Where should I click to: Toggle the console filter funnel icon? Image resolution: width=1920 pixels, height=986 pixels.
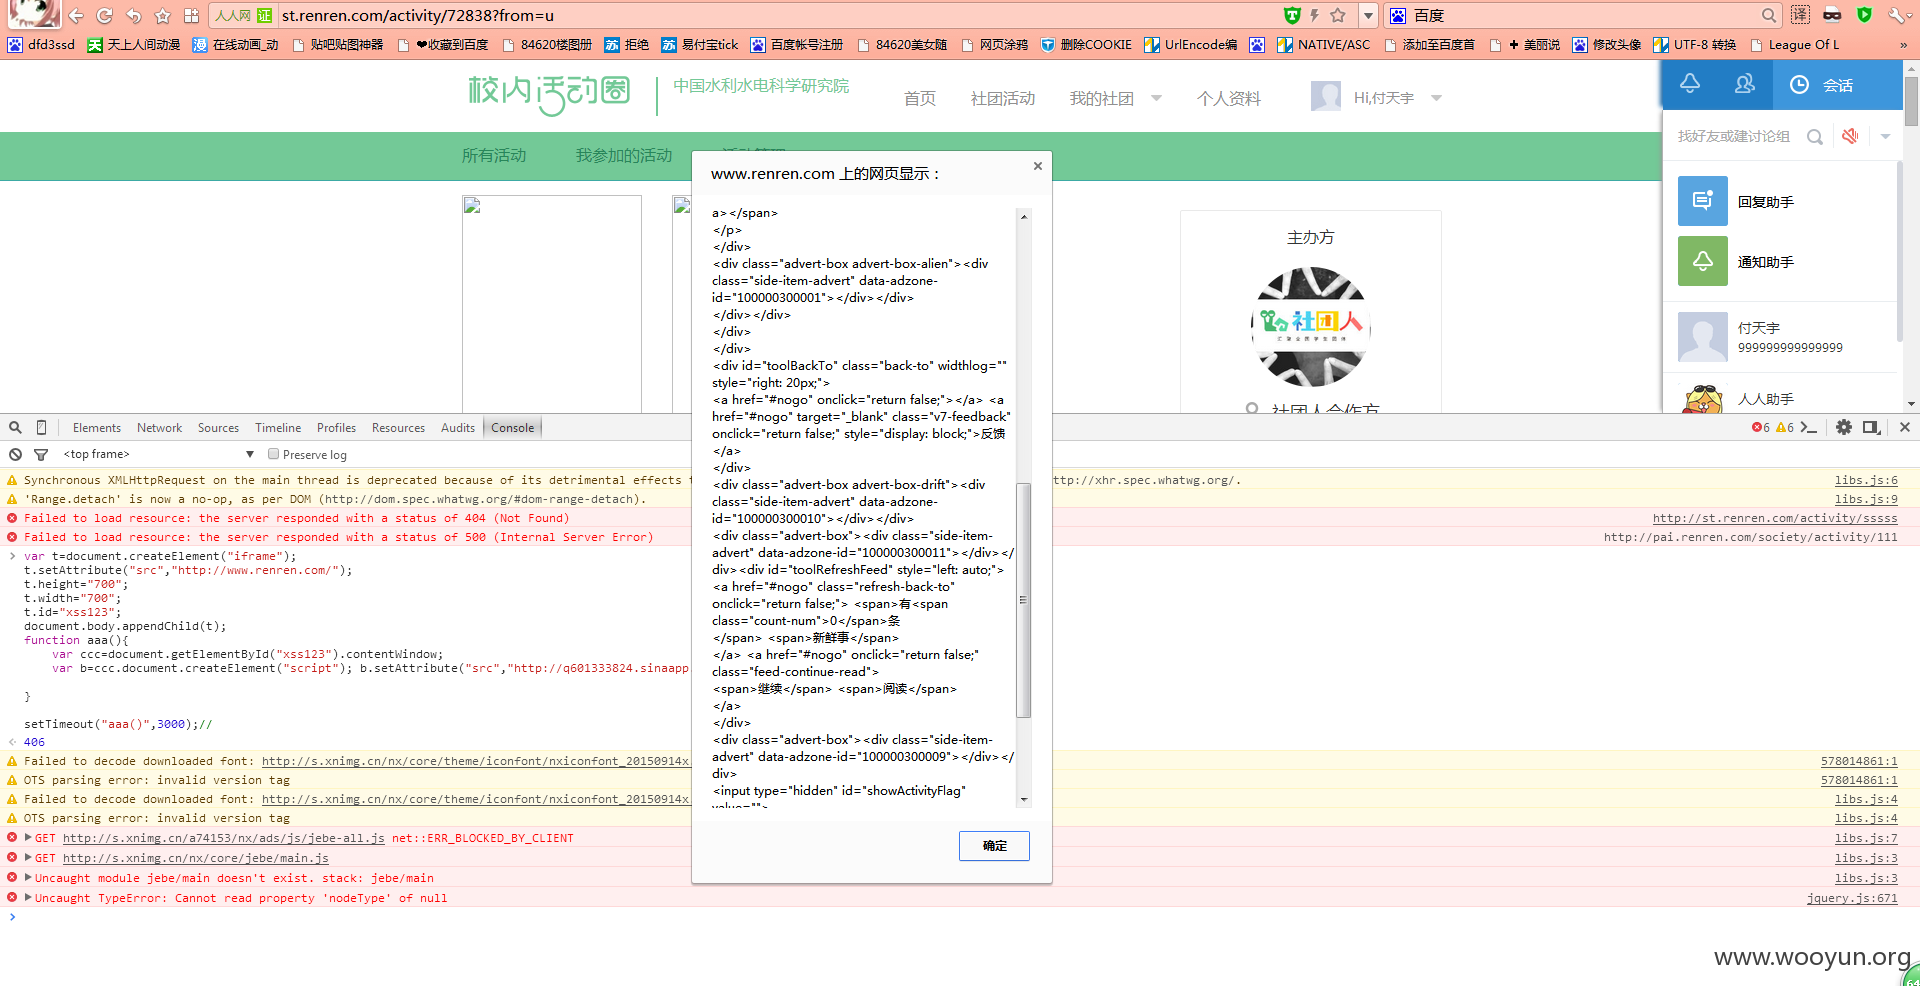pyautogui.click(x=41, y=454)
